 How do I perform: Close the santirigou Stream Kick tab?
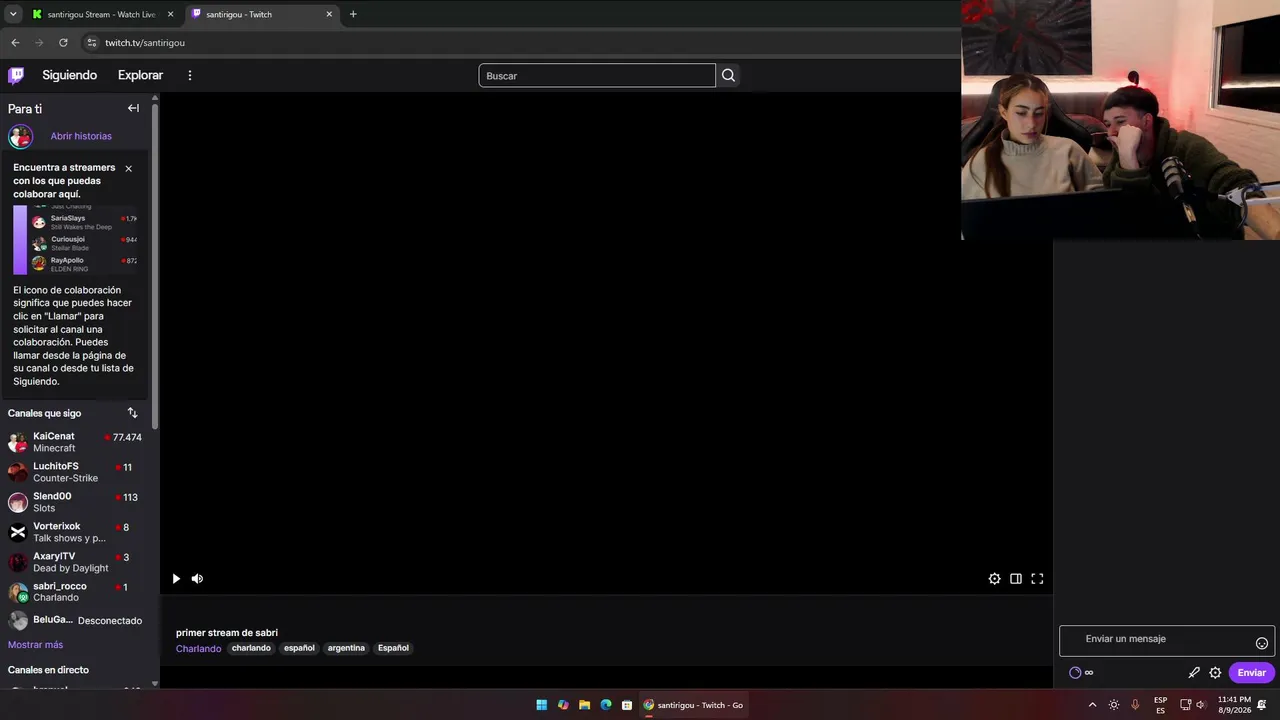(x=170, y=14)
